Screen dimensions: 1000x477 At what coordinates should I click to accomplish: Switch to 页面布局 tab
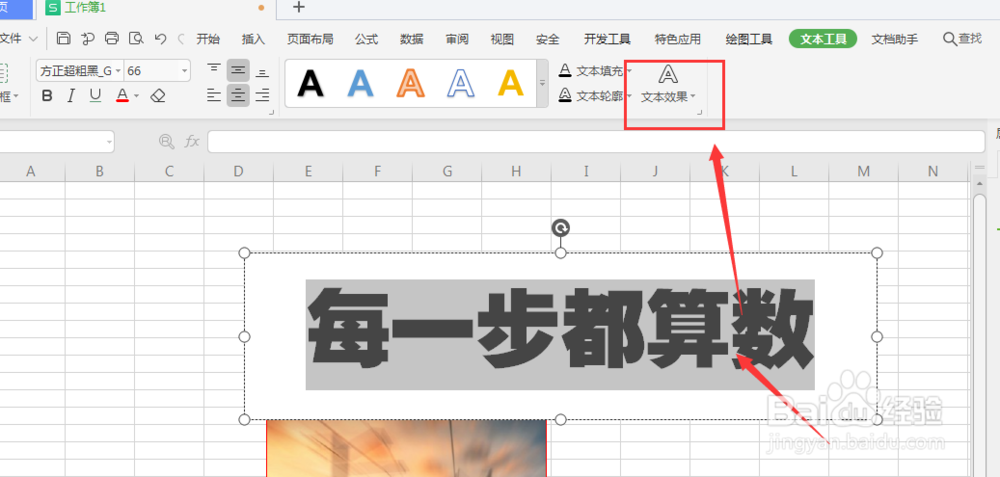tap(310, 39)
